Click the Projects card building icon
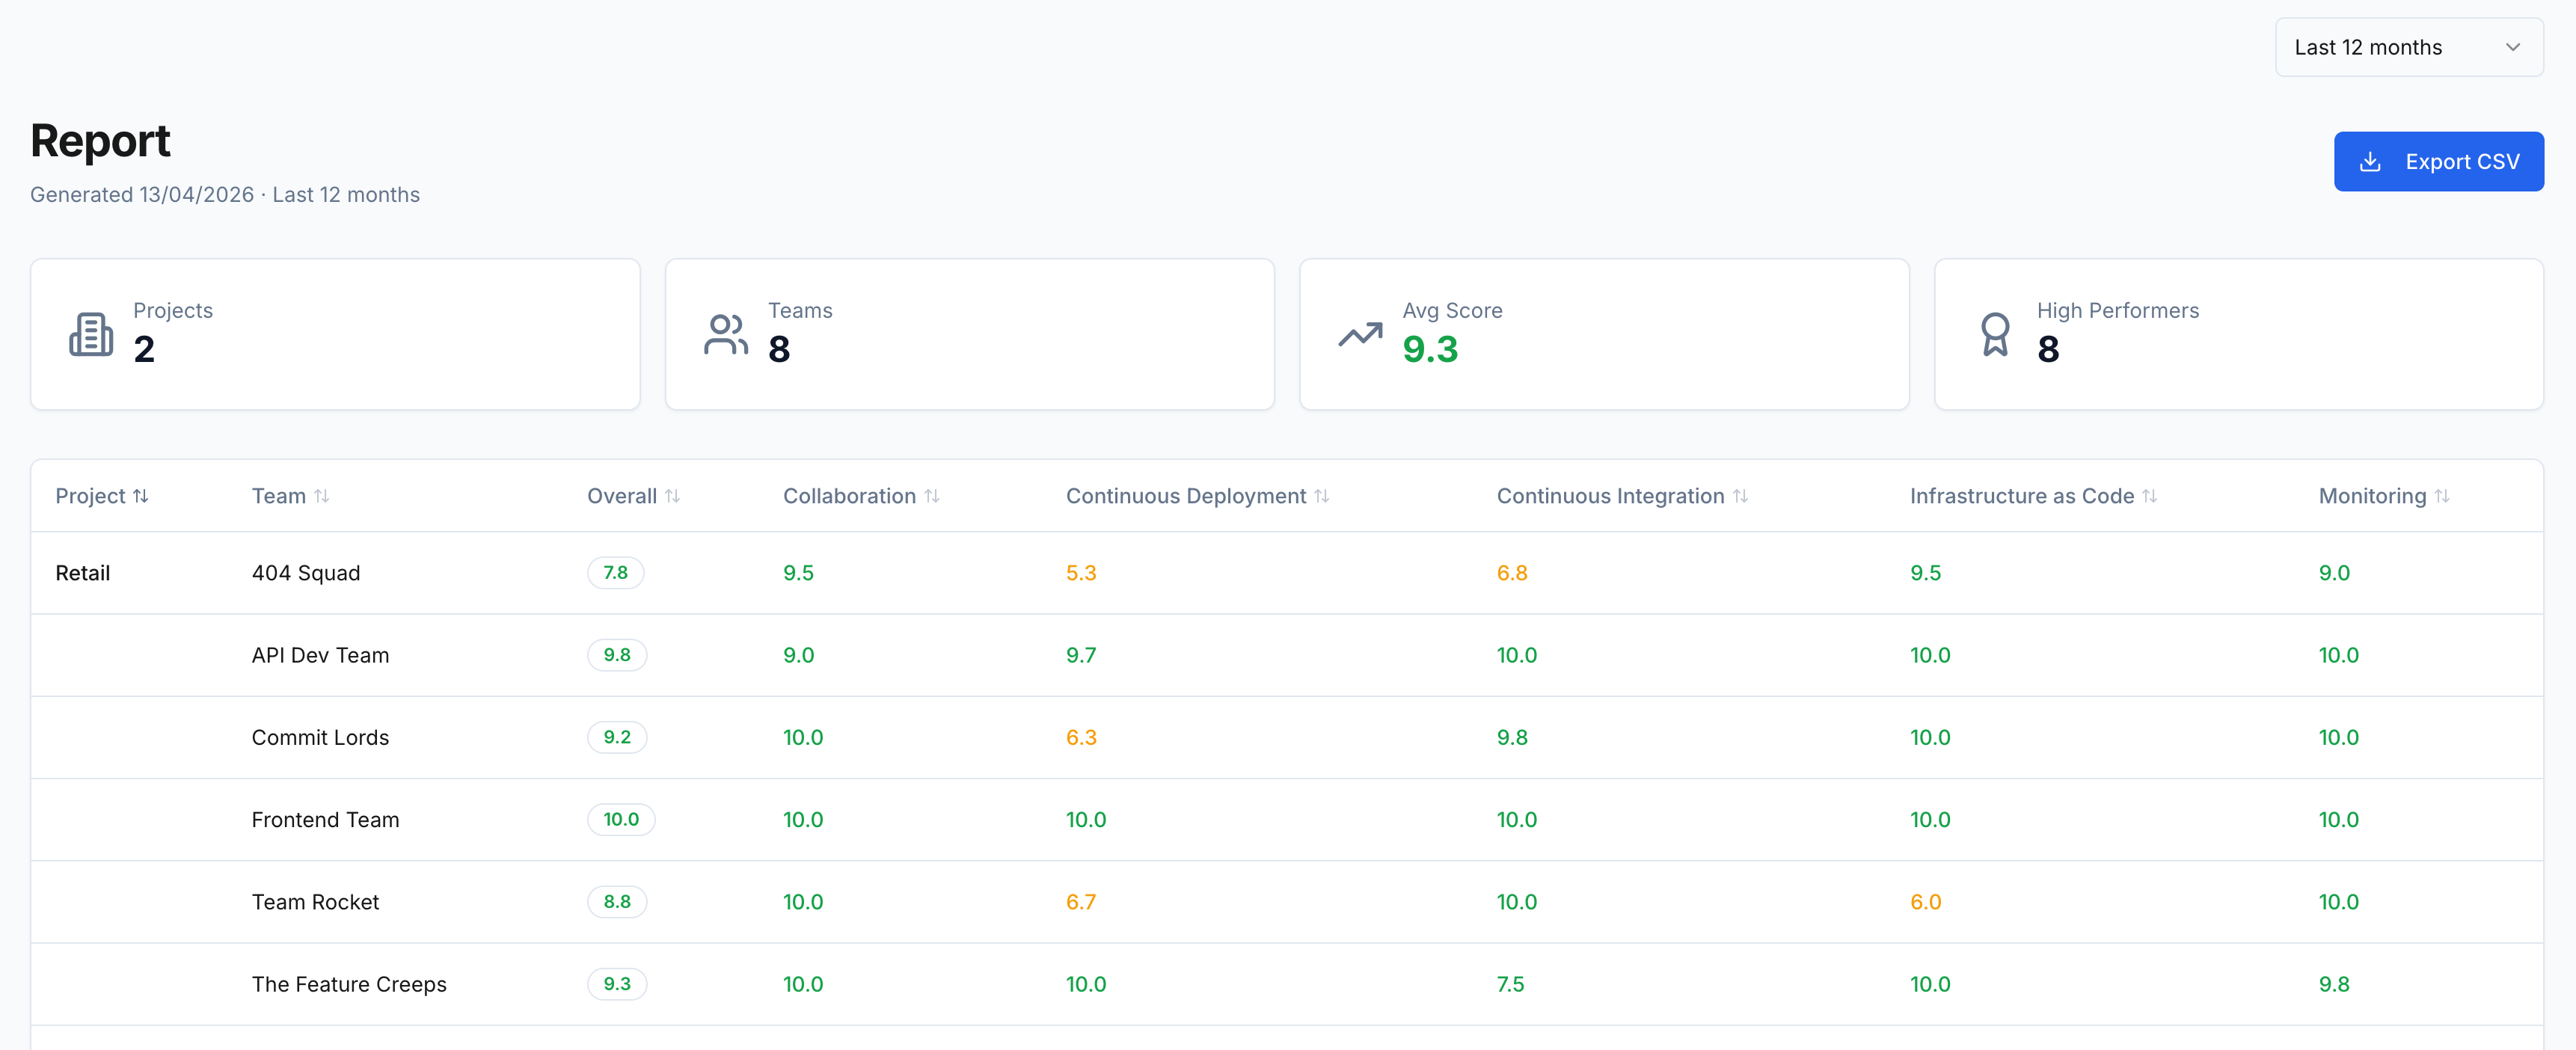 (91, 334)
